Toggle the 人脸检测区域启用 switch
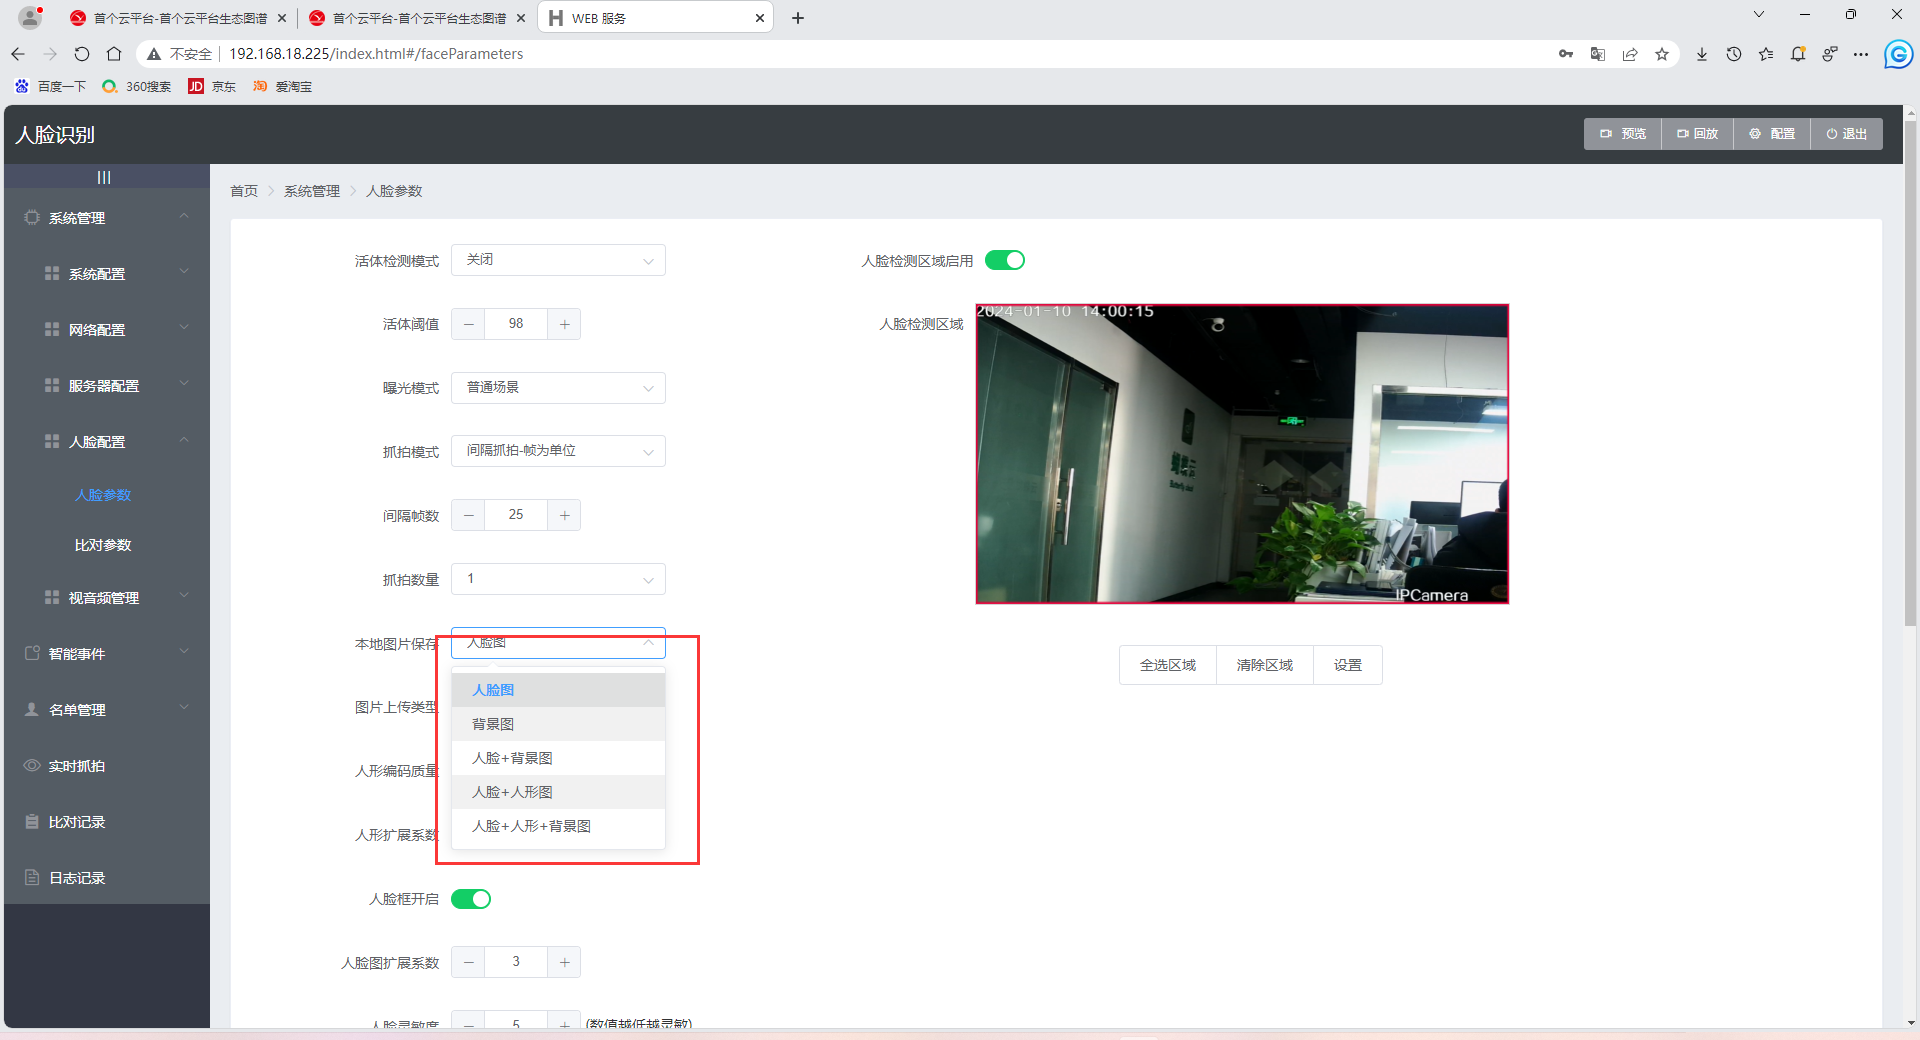Screen dimensions: 1920x1040 (x=1004, y=260)
